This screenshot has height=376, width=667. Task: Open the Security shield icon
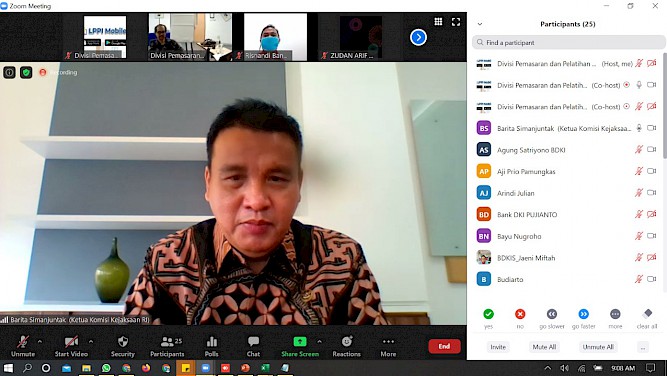pos(123,342)
